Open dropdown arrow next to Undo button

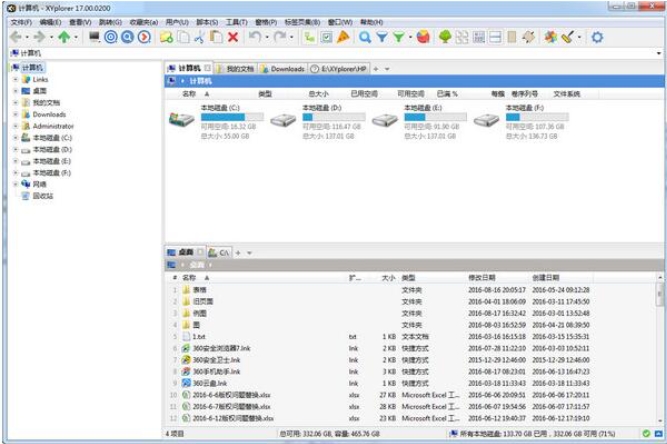tap(267, 37)
